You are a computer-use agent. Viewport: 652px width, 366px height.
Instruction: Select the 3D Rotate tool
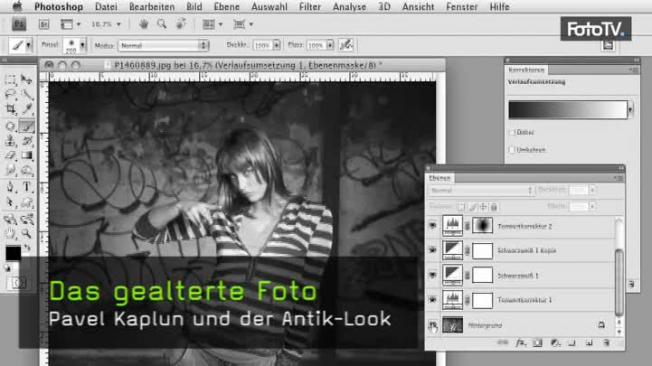[x=10, y=219]
